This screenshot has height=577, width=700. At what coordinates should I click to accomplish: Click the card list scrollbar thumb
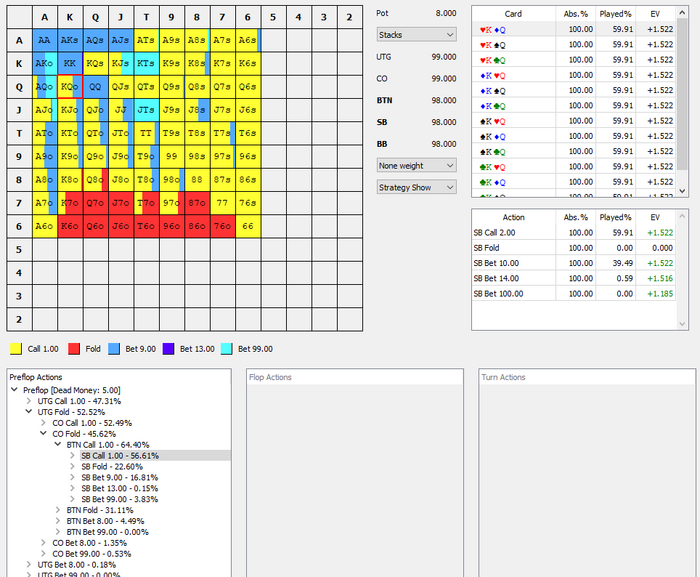pos(682,94)
